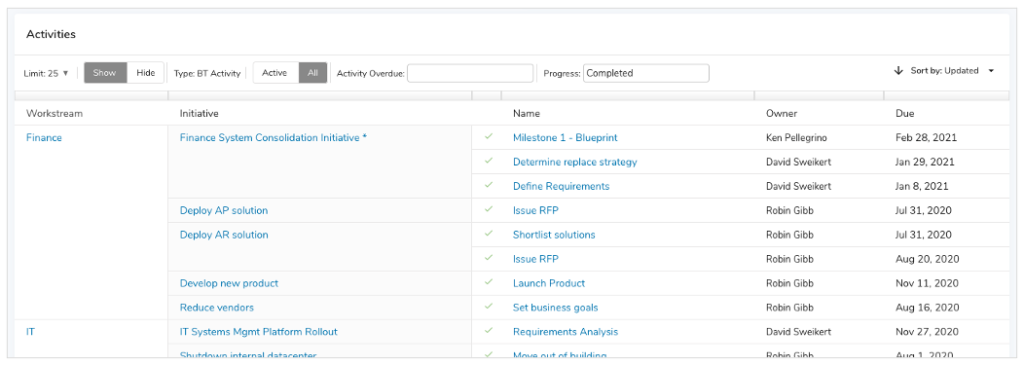The width and height of the screenshot is (1024, 365).
Task: Open the IT workstream link
Action: (x=31, y=331)
